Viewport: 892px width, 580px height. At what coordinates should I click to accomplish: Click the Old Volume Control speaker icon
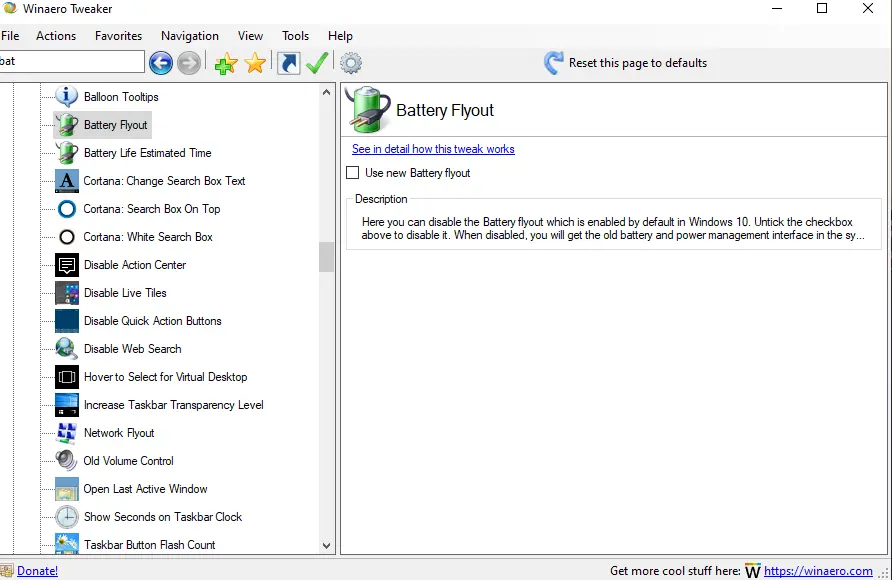67,461
